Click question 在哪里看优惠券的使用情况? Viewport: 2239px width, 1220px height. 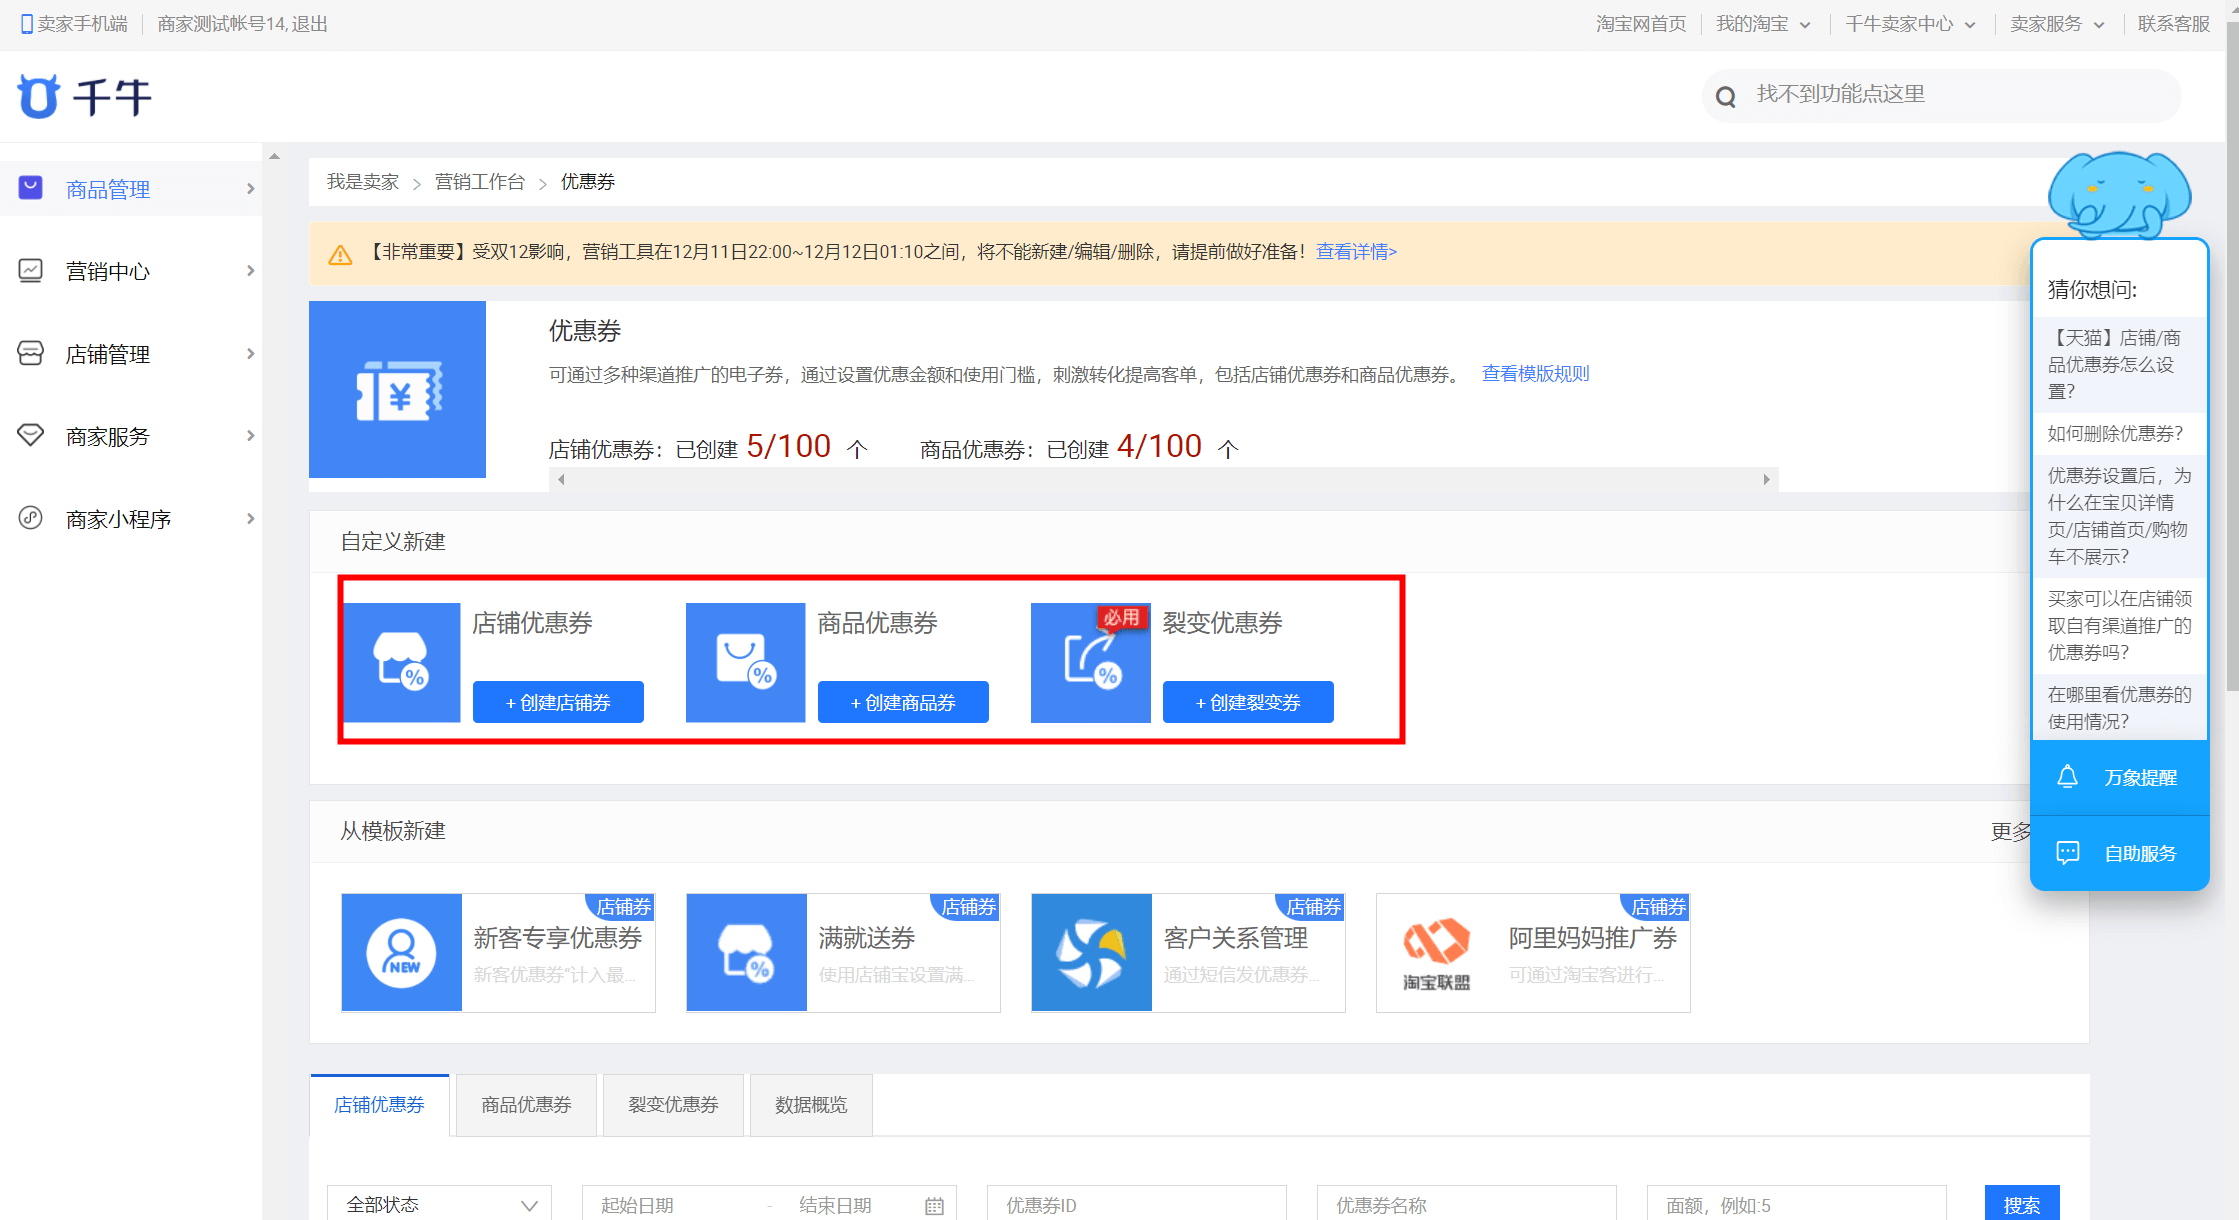click(x=2119, y=708)
